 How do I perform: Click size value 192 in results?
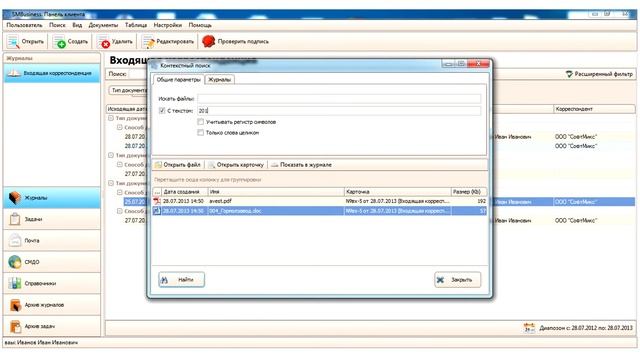click(x=481, y=201)
